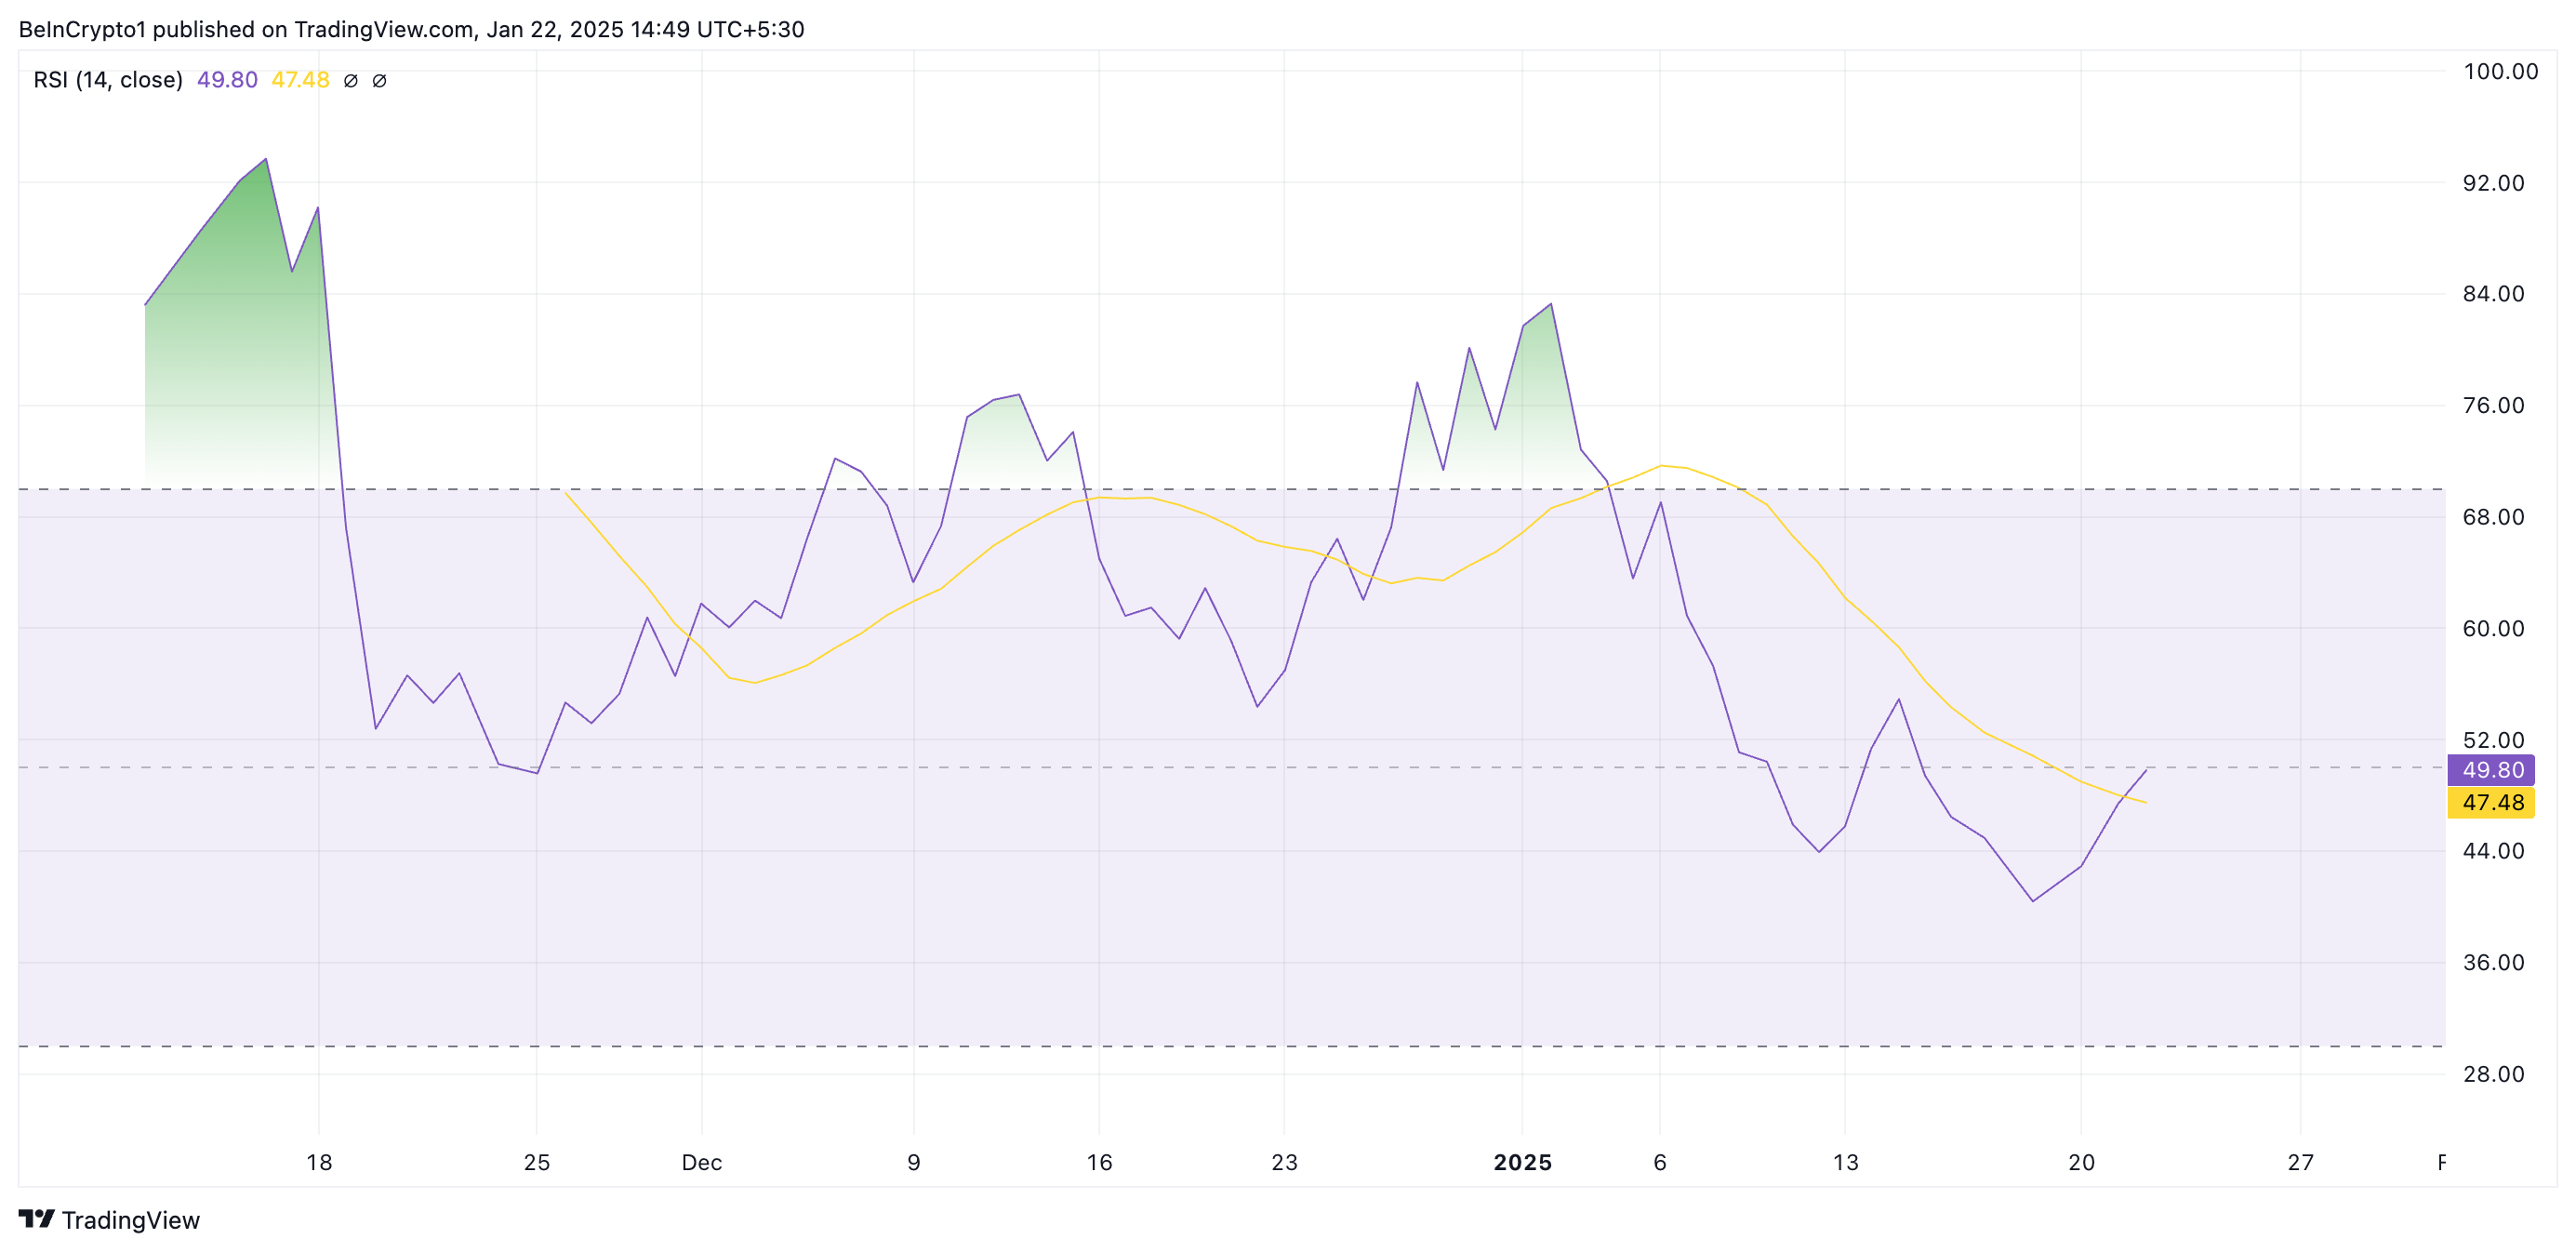2576x1252 pixels.
Task: Click the 13 date label on time axis
Action: [1845, 1162]
